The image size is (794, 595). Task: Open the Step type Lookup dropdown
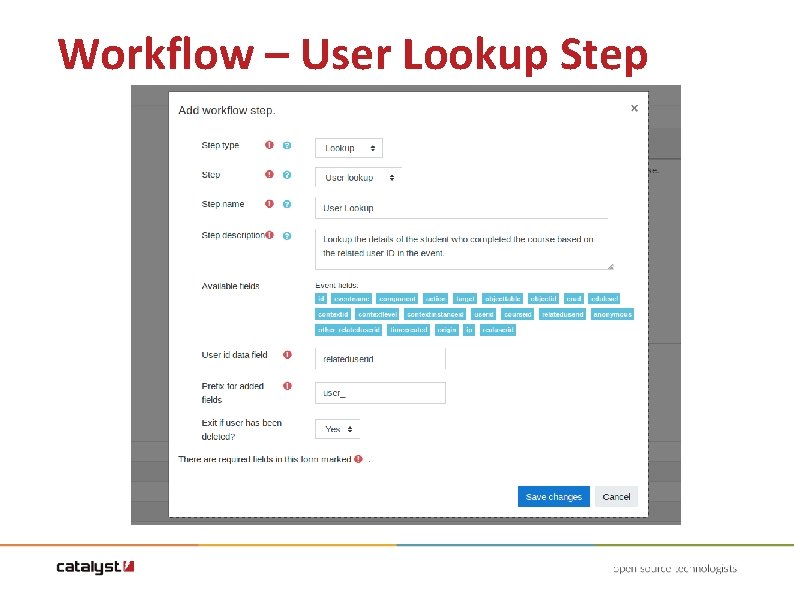tap(349, 148)
